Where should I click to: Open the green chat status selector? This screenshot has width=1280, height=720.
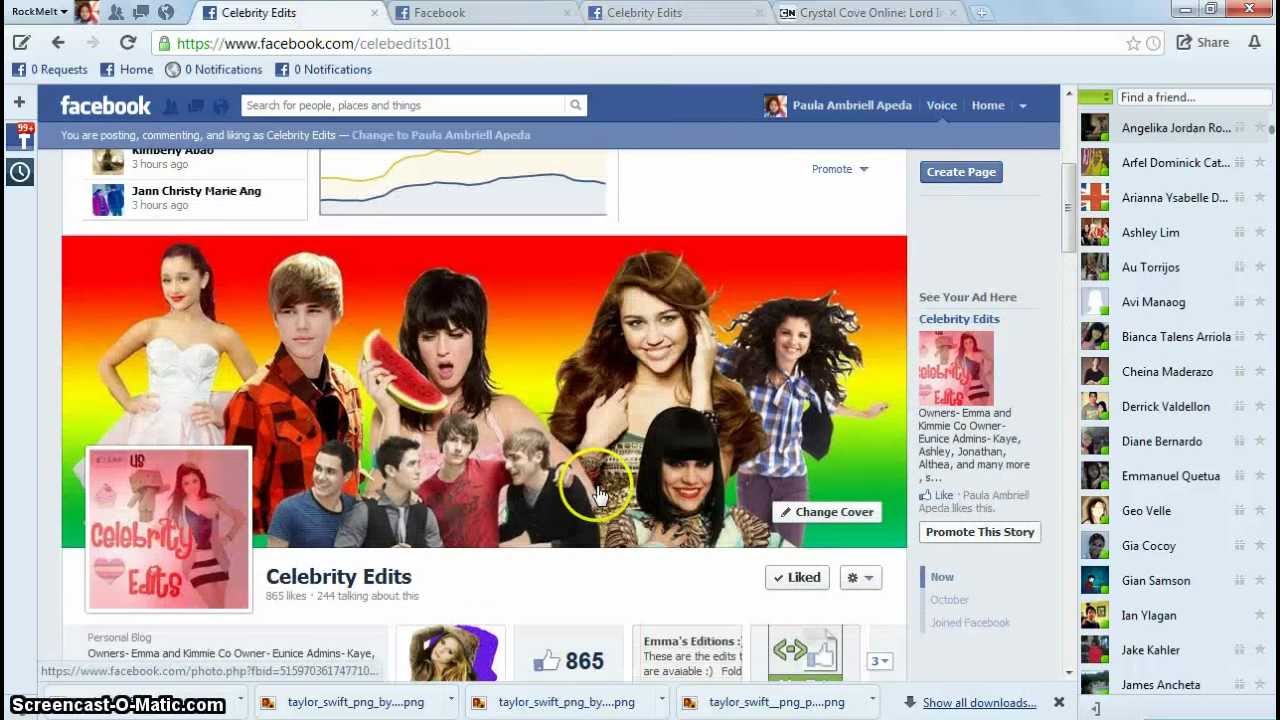point(1095,97)
